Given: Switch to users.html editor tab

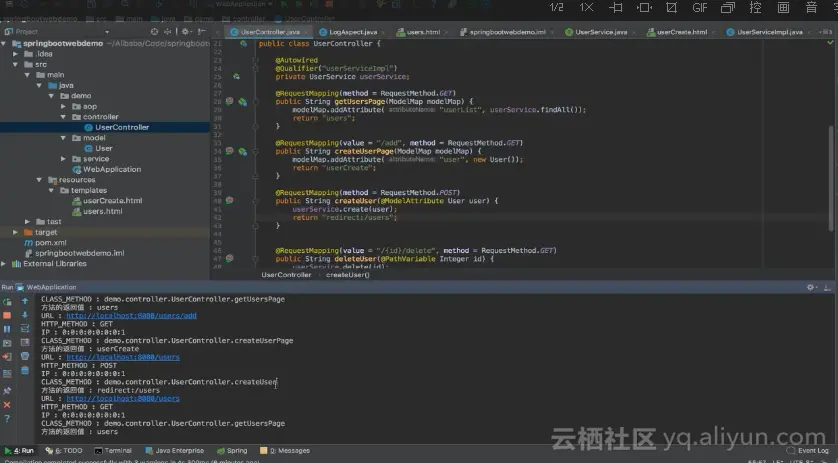Looking at the screenshot, I should click(x=423, y=32).
